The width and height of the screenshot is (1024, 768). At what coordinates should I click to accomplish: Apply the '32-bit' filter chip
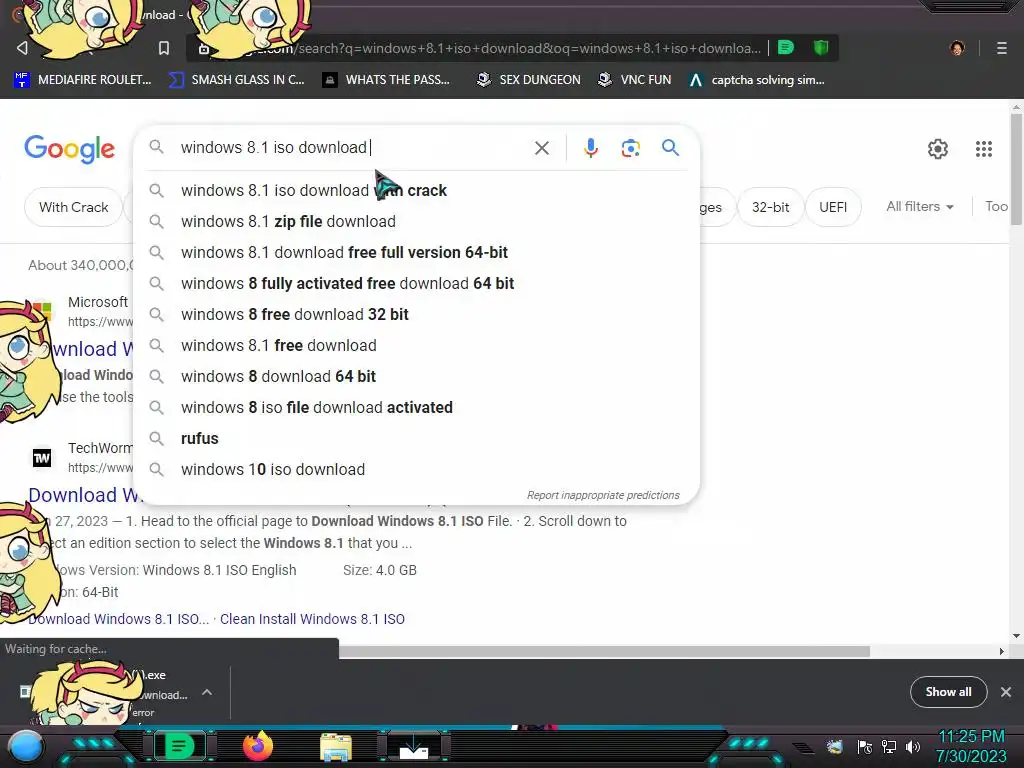(x=770, y=207)
